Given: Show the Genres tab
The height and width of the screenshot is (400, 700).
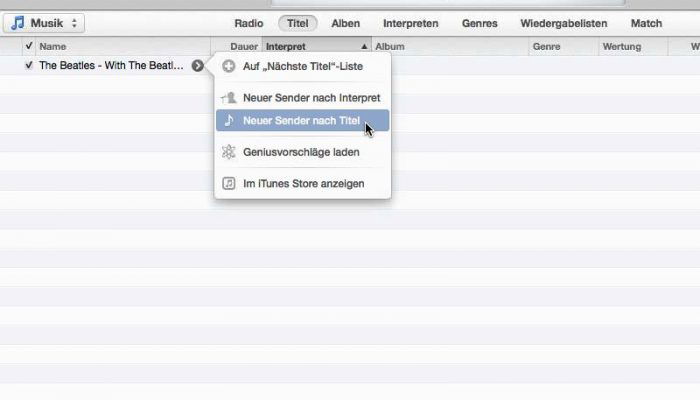Looking at the screenshot, I should pos(479,23).
